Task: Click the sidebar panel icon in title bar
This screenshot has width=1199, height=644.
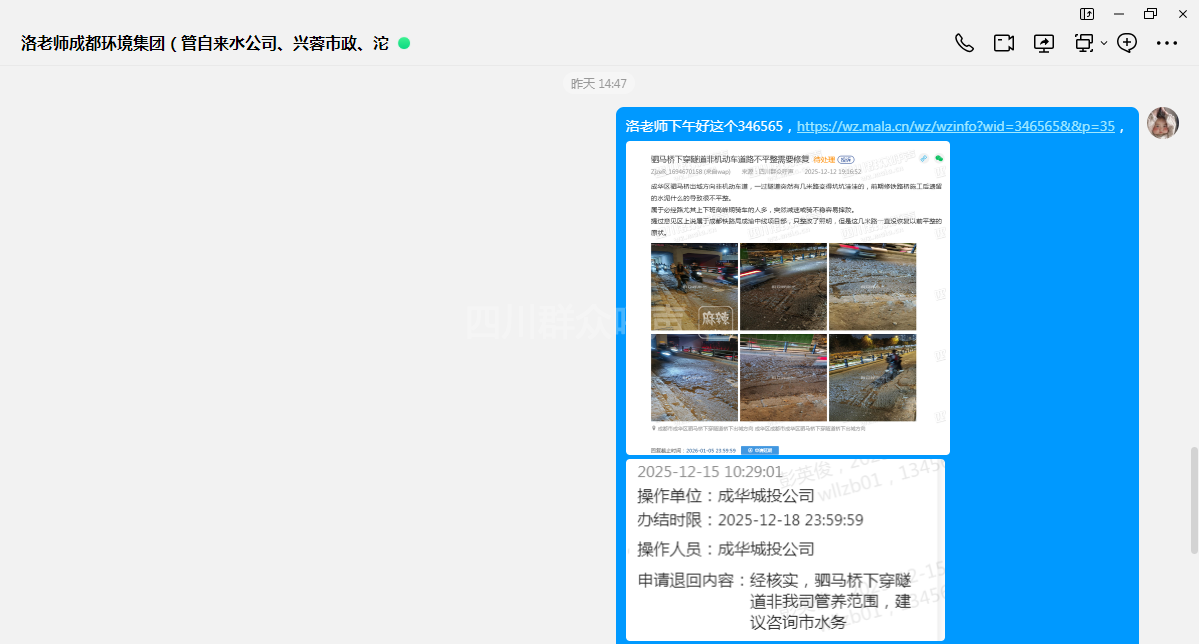Action: pyautogui.click(x=1087, y=14)
